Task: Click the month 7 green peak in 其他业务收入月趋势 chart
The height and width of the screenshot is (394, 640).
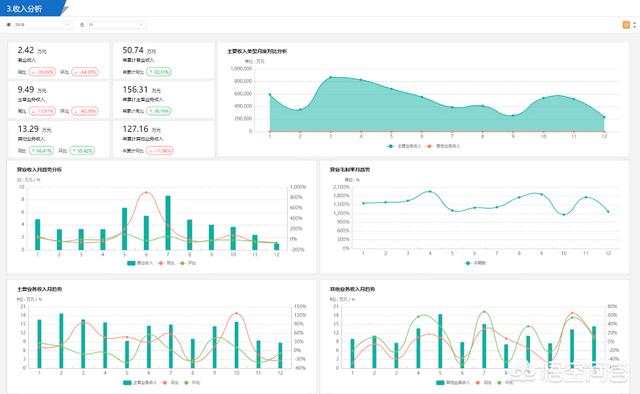Action: coord(484,312)
